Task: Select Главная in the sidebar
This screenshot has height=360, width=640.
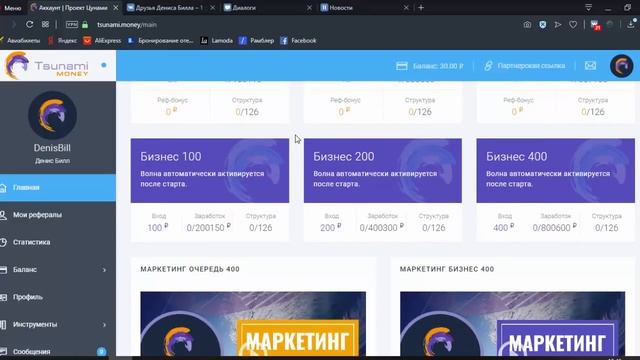Action: click(58, 187)
